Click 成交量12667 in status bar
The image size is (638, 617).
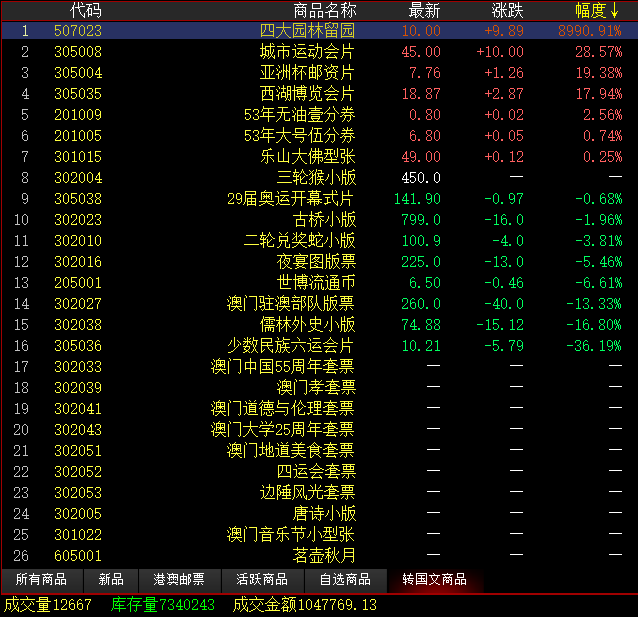pyautogui.click(x=48, y=605)
